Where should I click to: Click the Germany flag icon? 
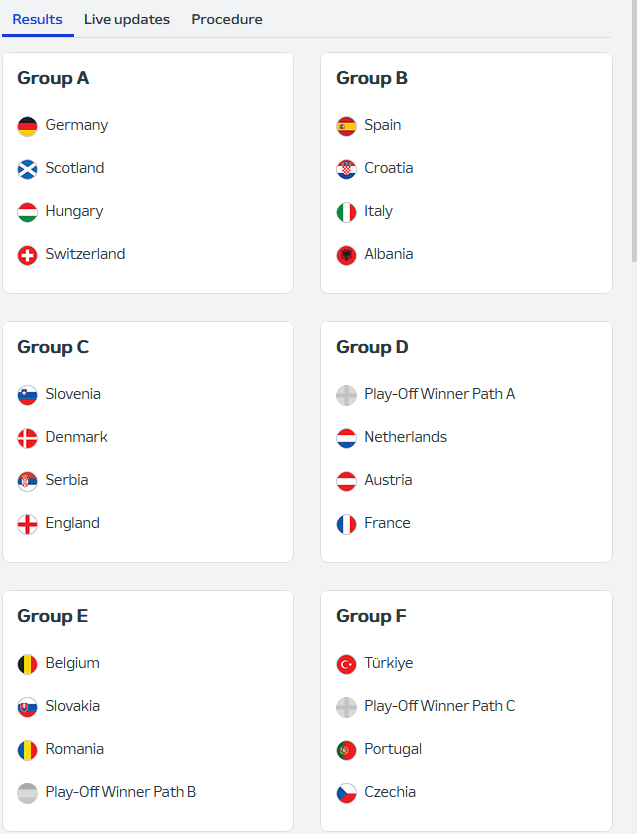pyautogui.click(x=28, y=125)
